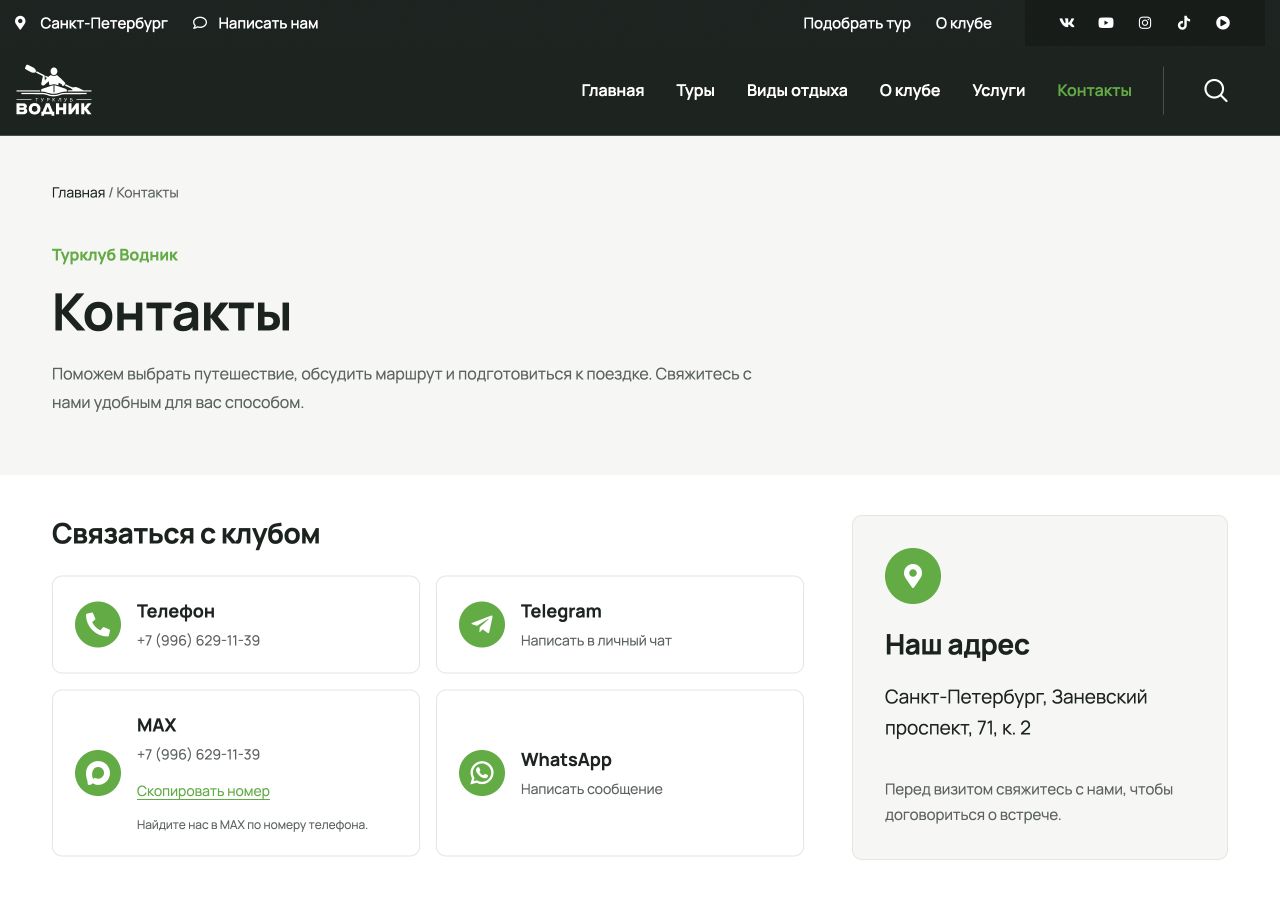The width and height of the screenshot is (1280, 900).
Task: Click the Telegram card title
Action: tap(561, 611)
